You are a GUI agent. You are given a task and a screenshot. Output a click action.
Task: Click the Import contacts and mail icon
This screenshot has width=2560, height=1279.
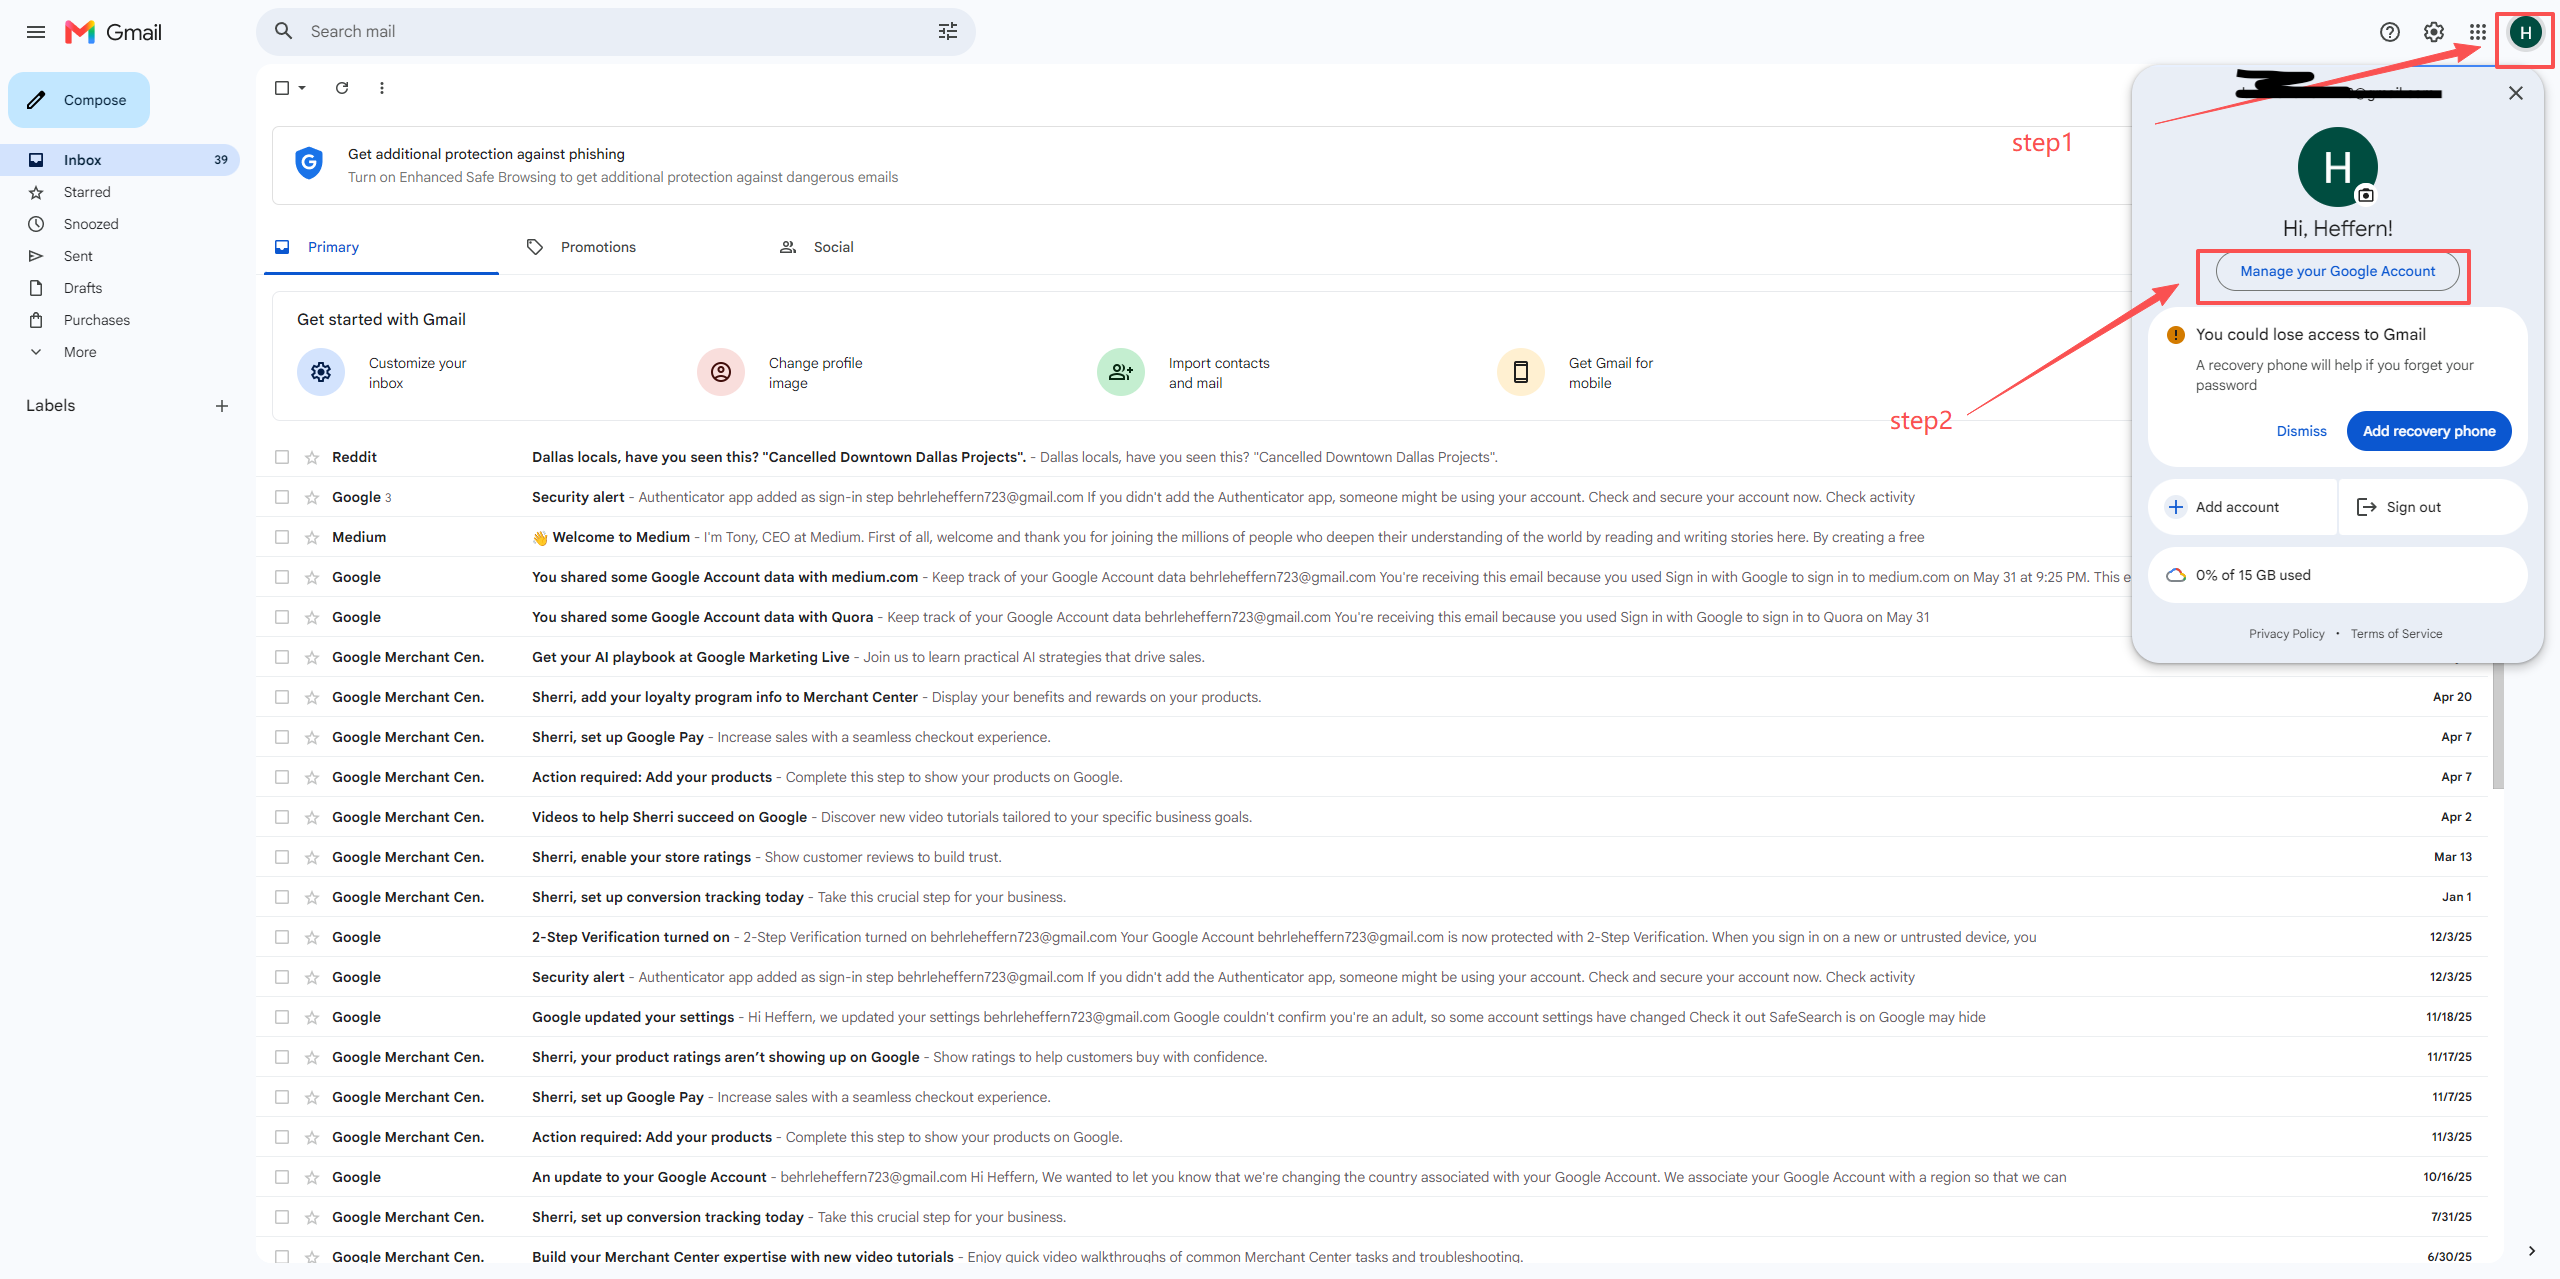[x=1121, y=372]
